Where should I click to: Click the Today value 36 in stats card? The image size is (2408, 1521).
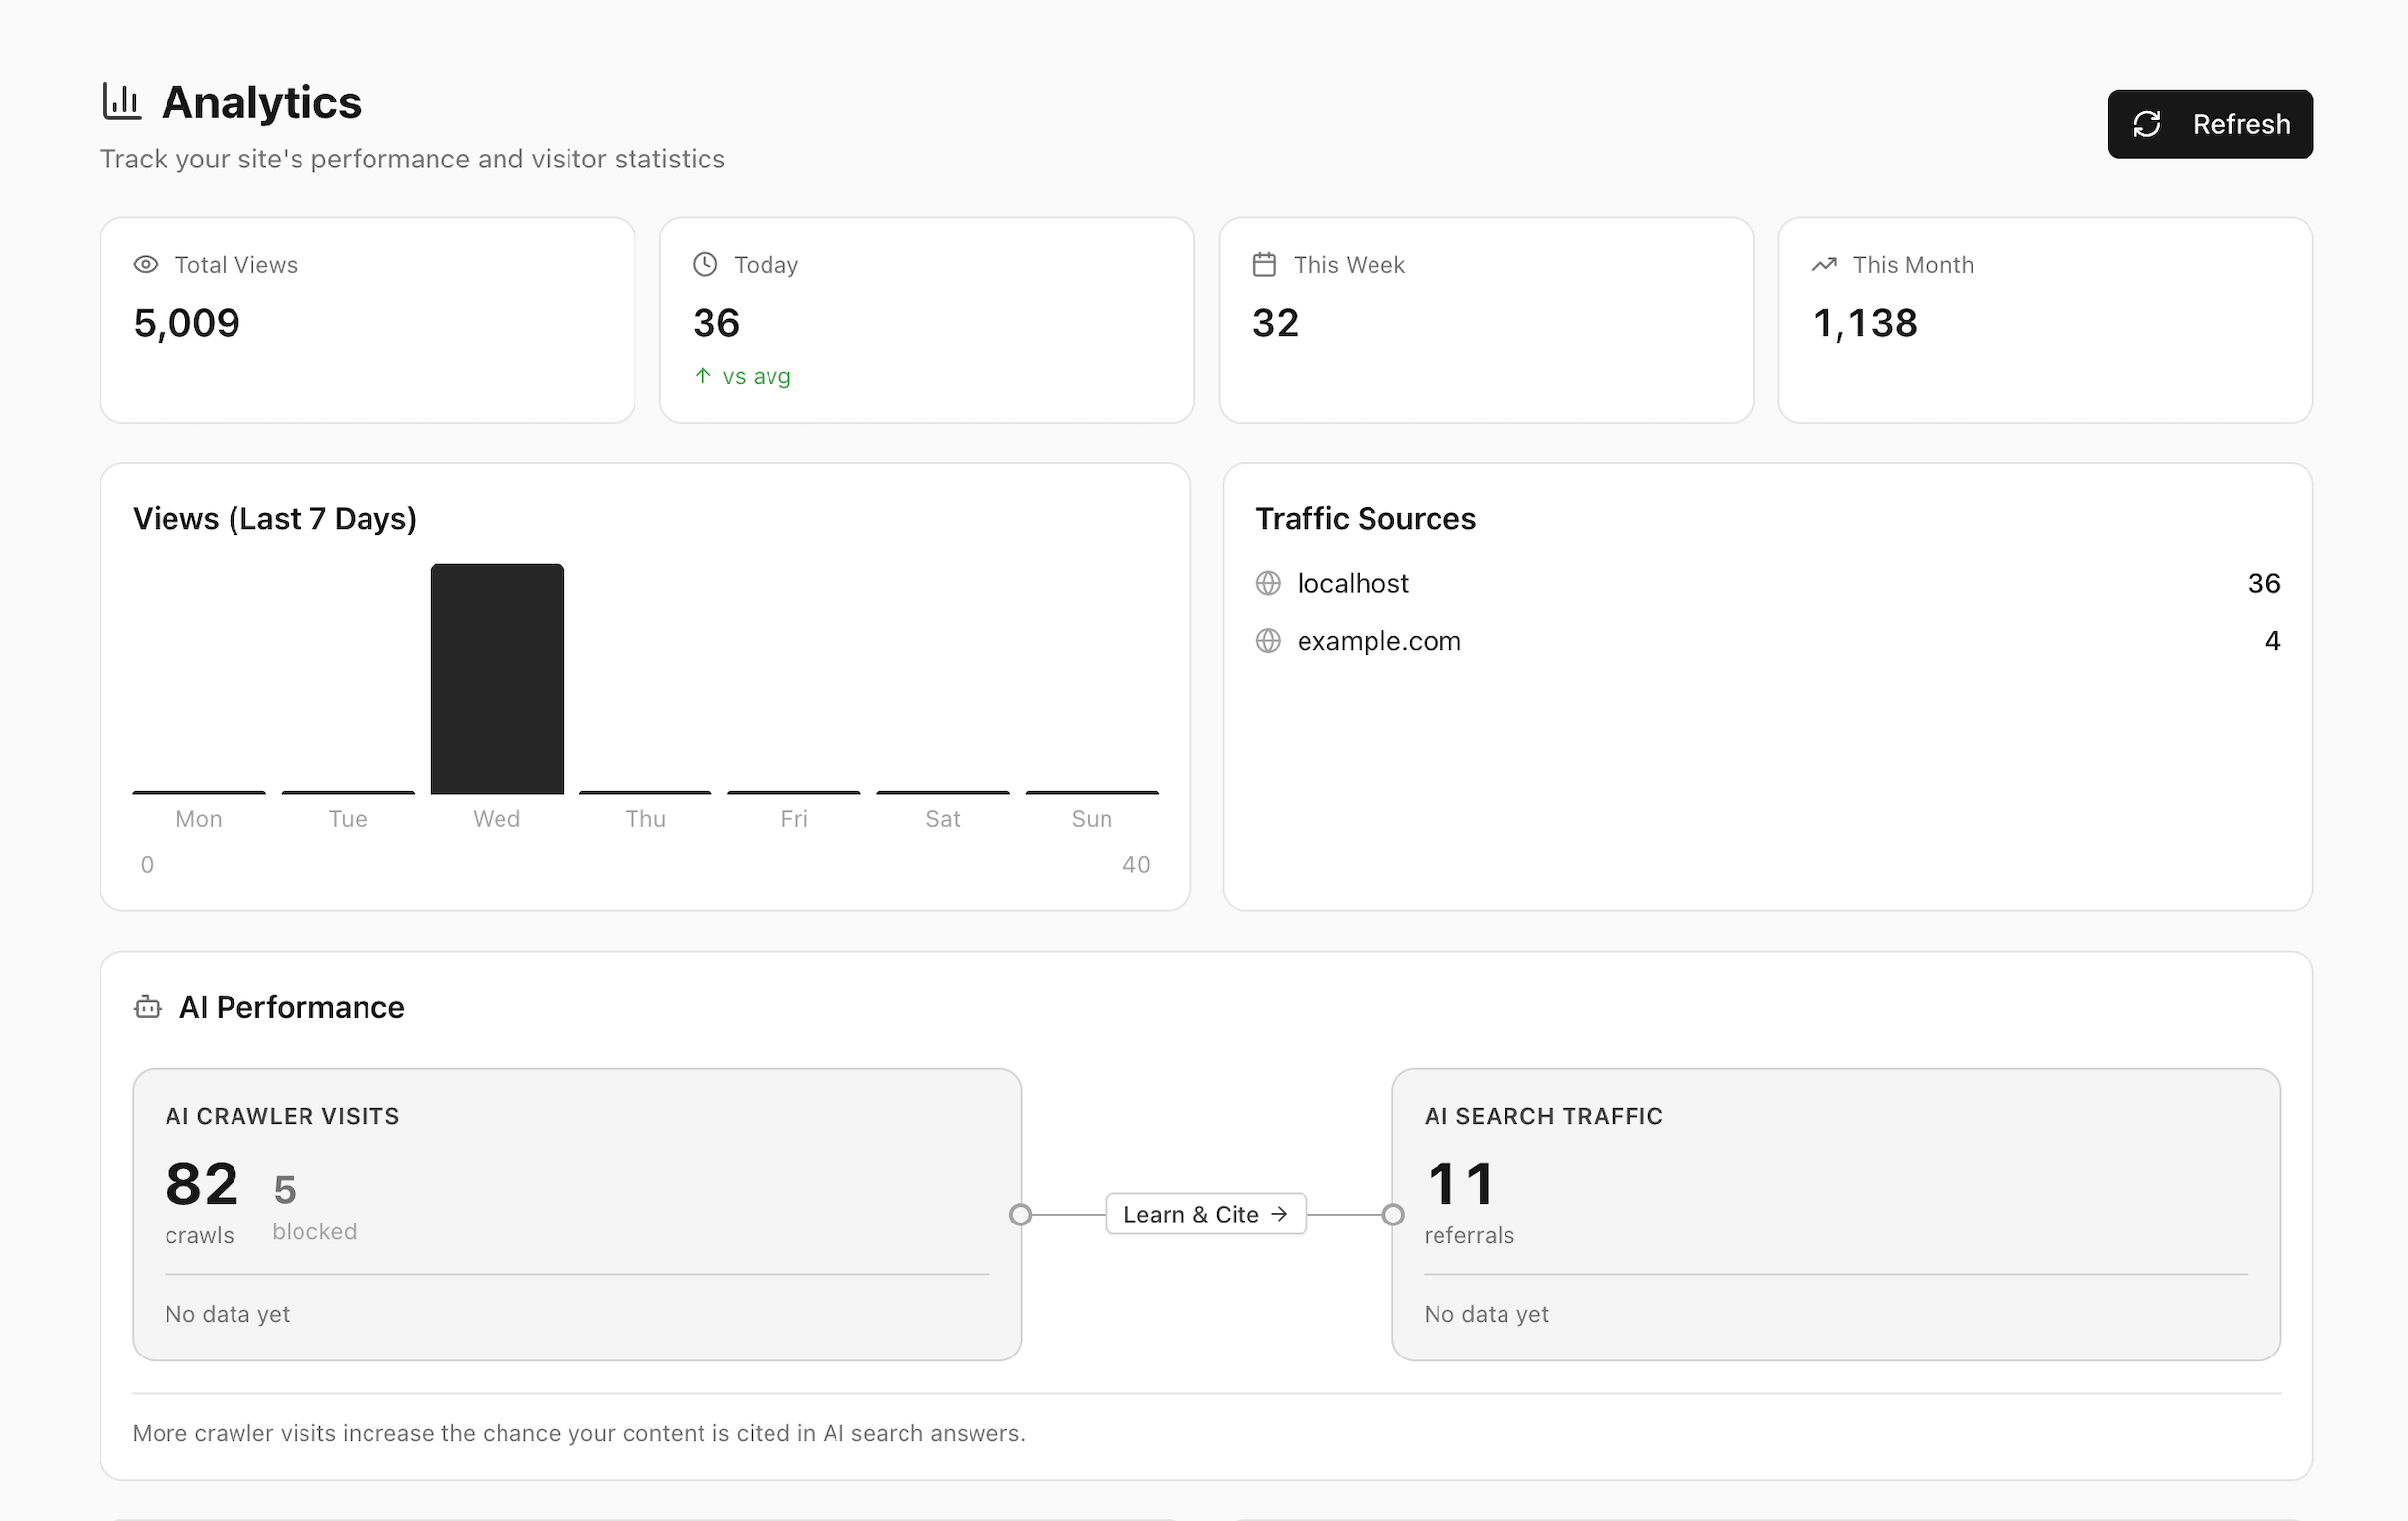coord(716,323)
